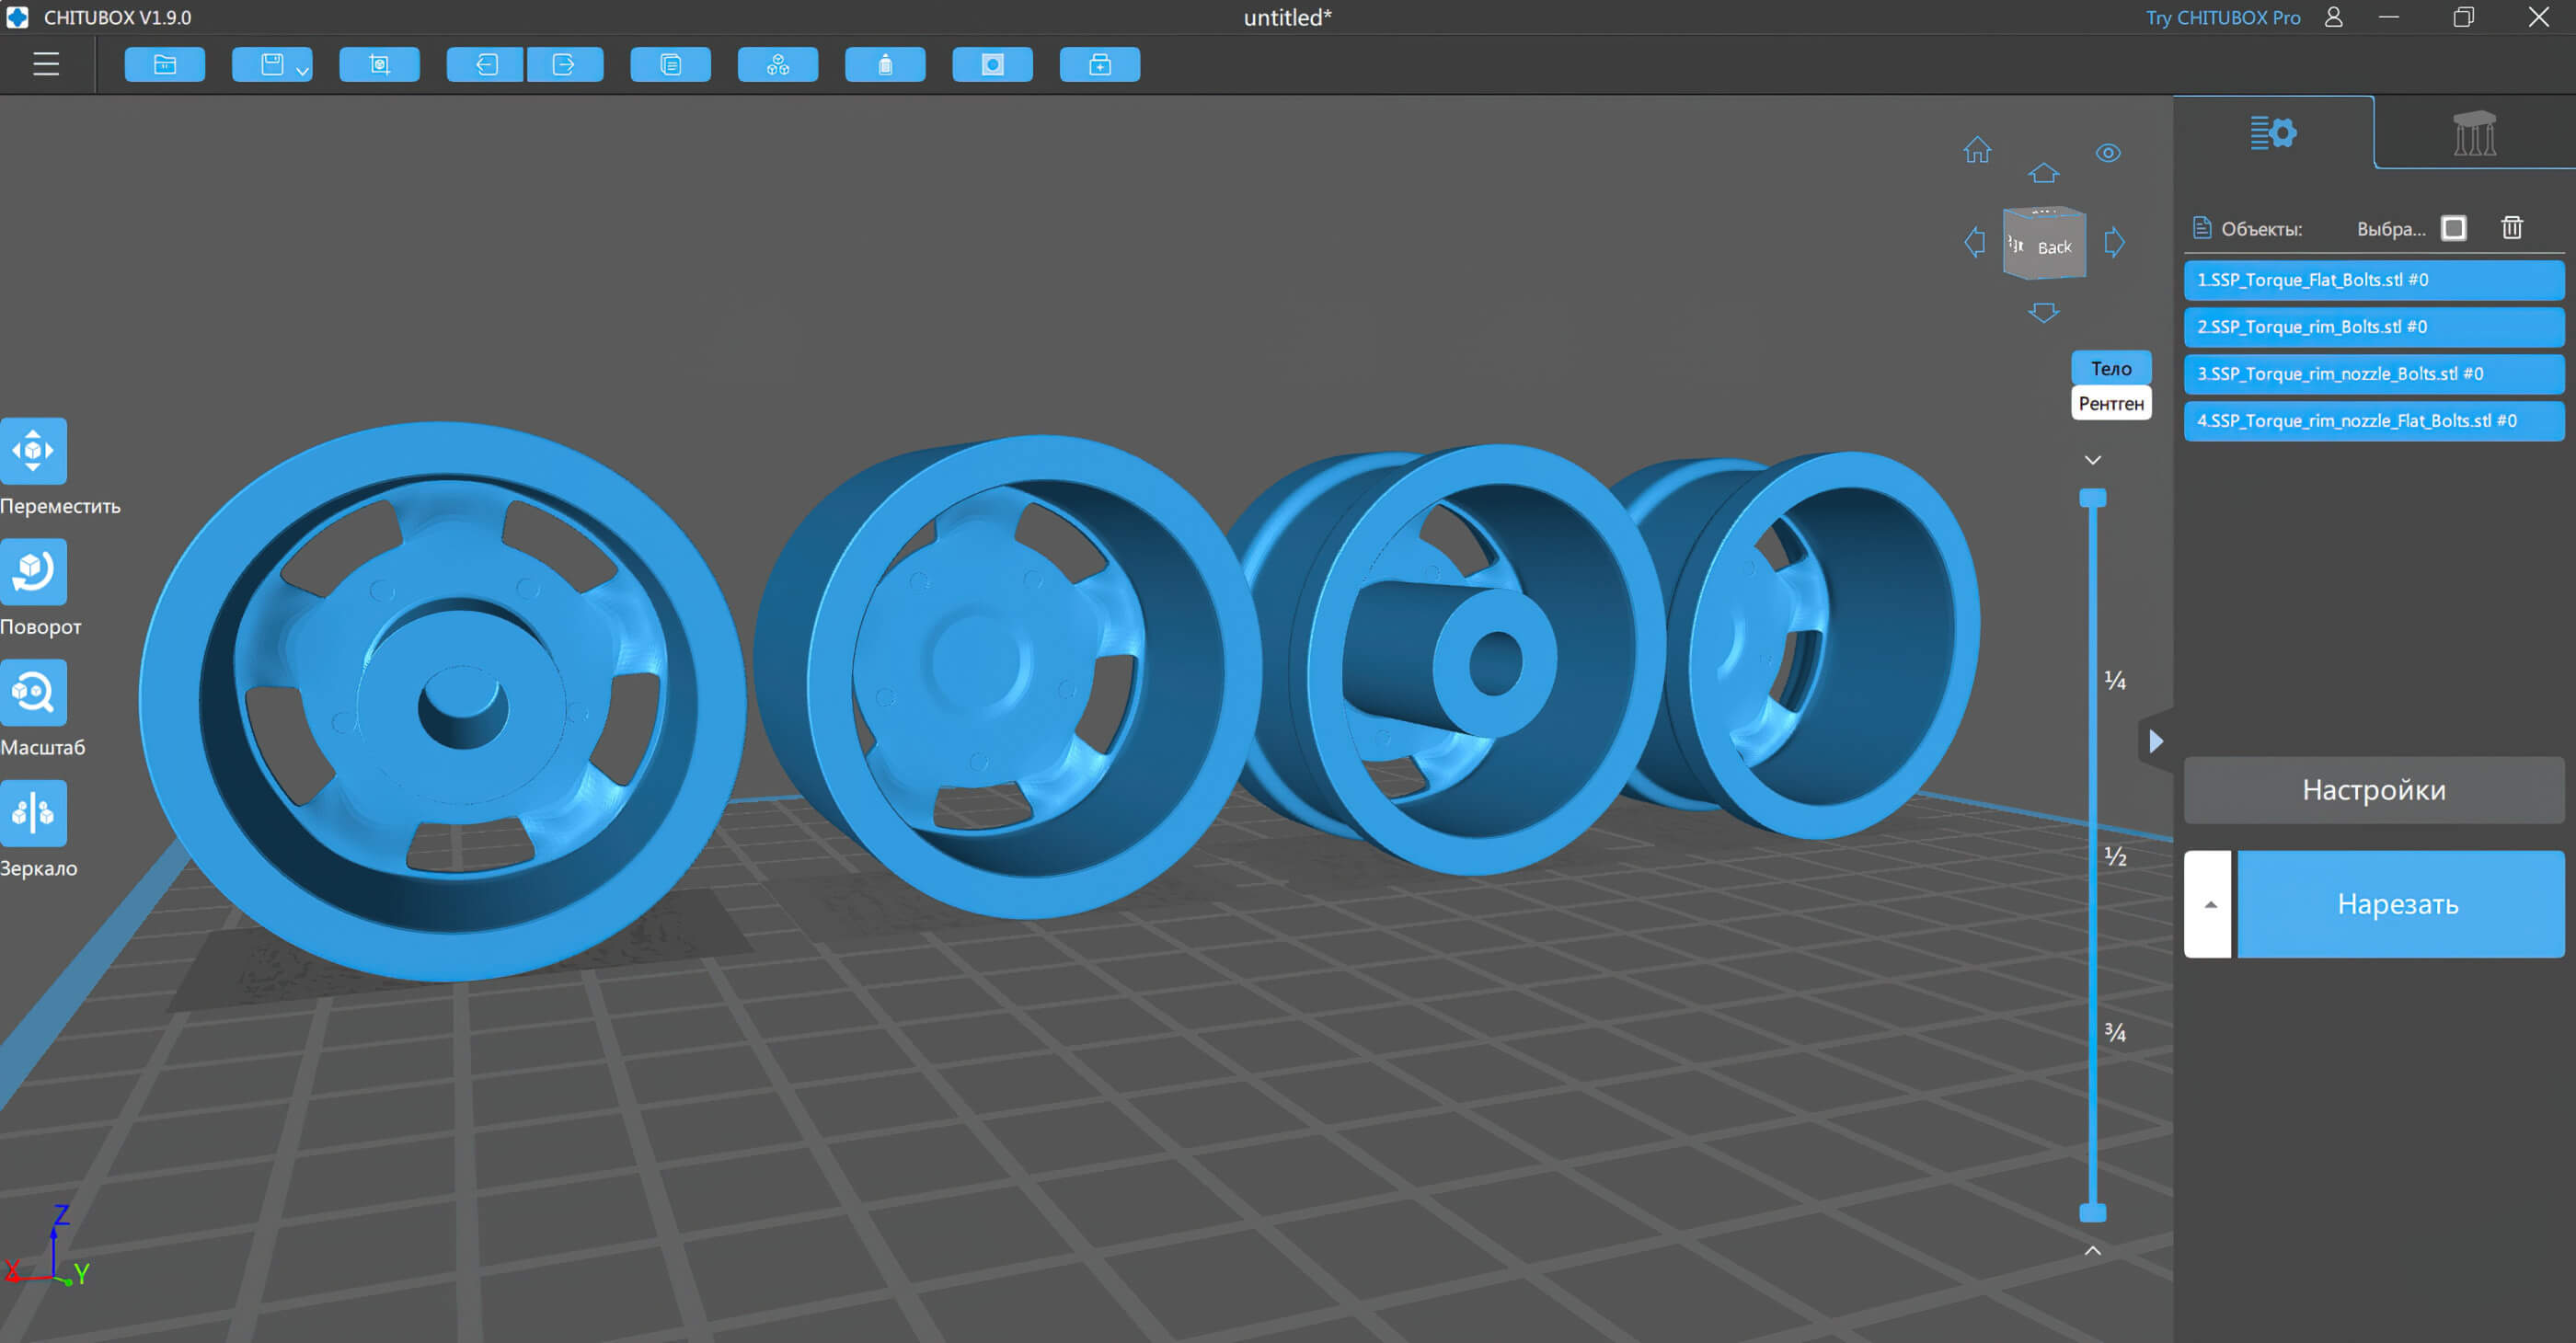2576x1343 pixels.
Task: Open the save dropdown arrow
Action: [302, 70]
